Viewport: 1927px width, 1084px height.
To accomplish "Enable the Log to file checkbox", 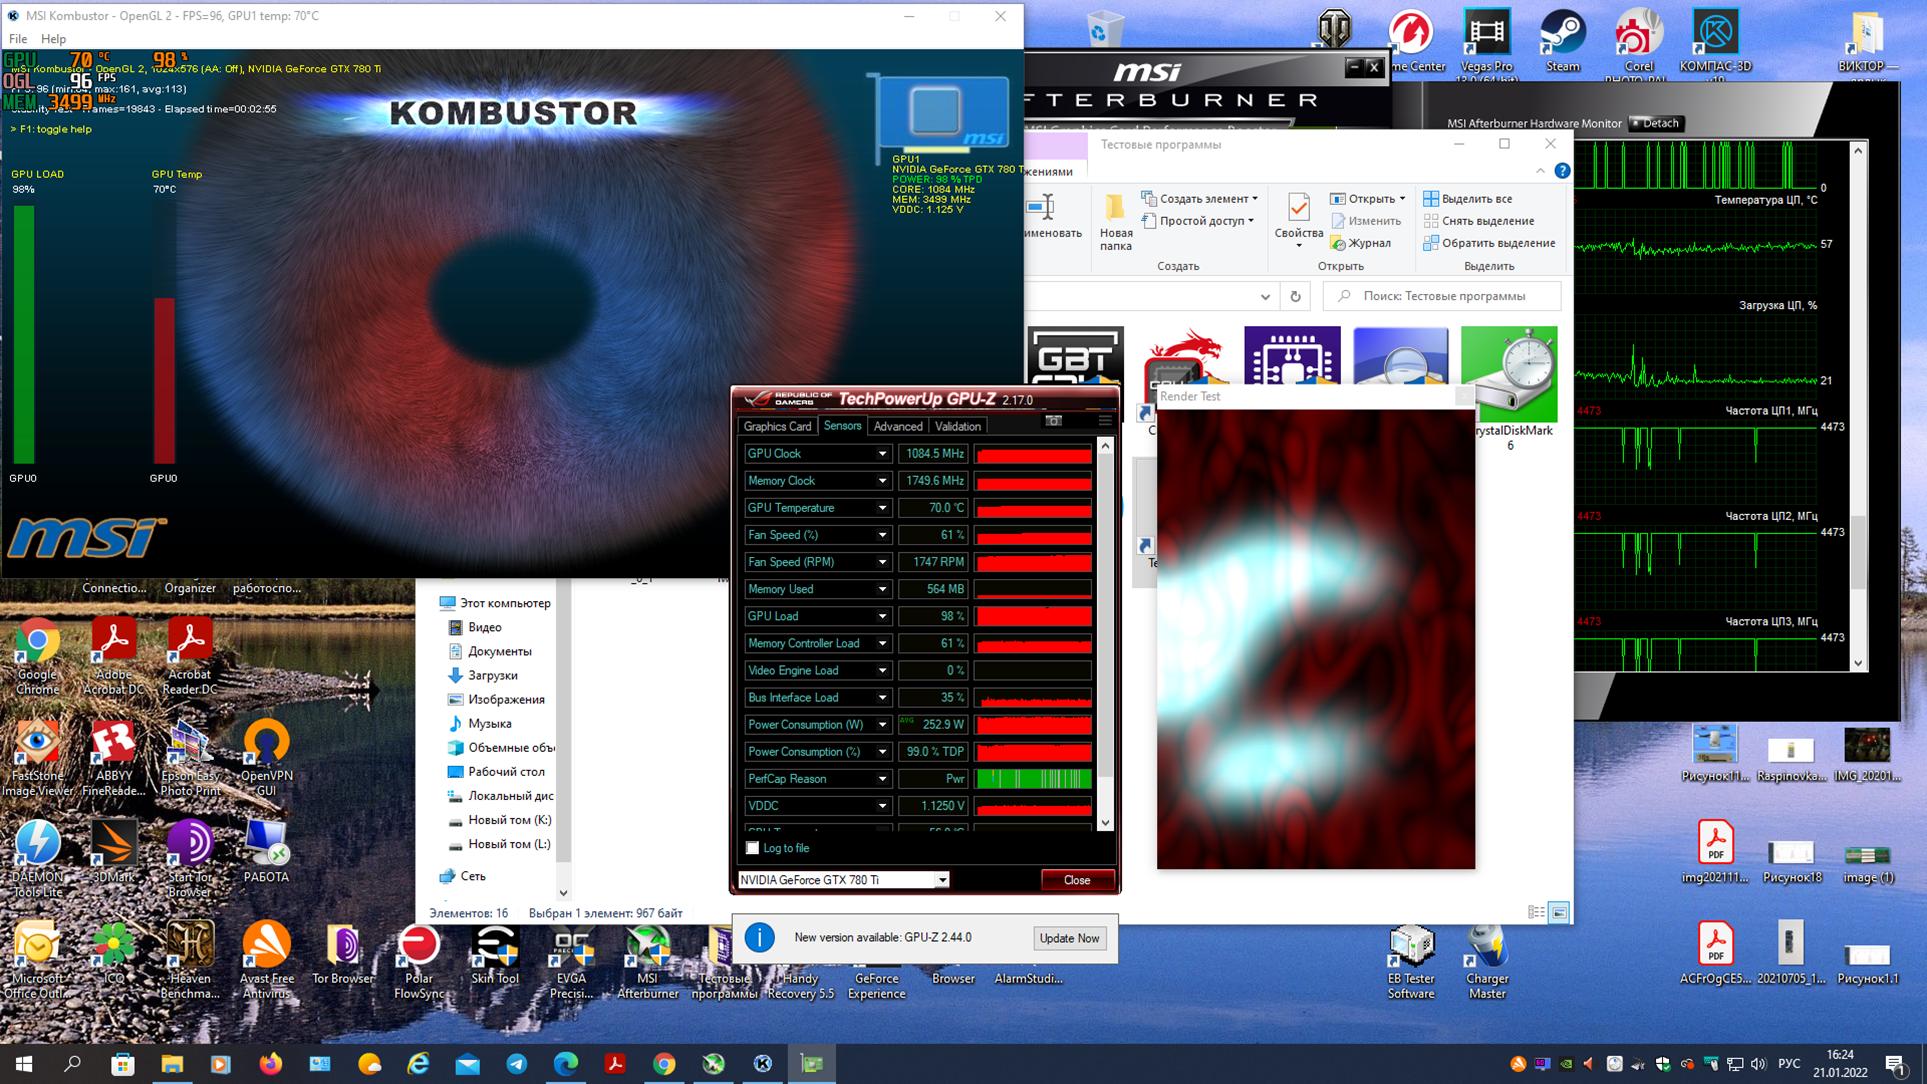I will pyautogui.click(x=753, y=848).
